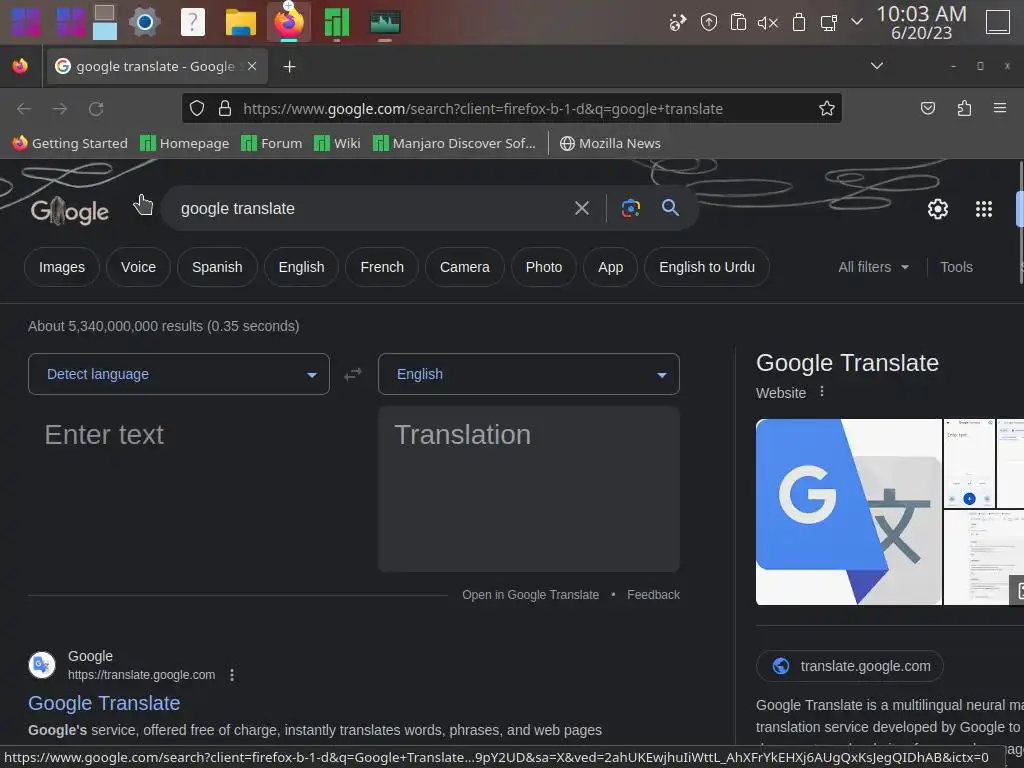Save page to Pocket
Viewport: 1024px width, 768px height.
(x=927, y=108)
